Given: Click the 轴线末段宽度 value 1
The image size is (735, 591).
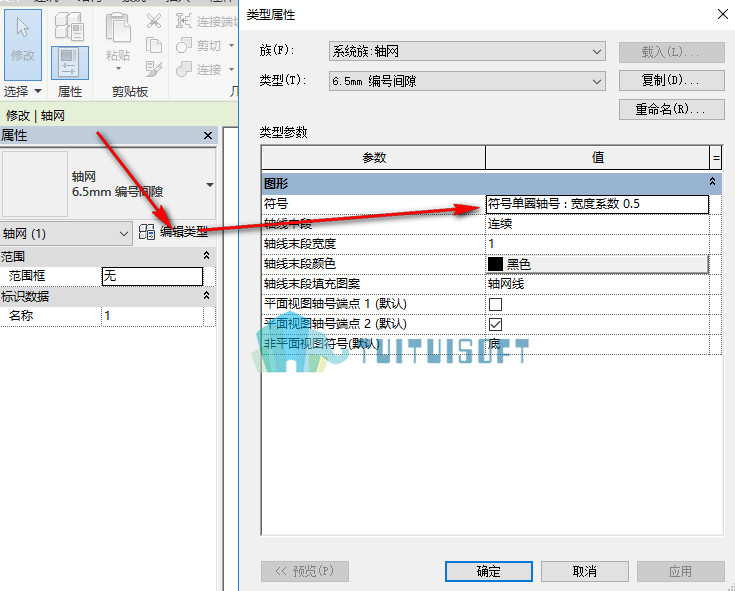Looking at the screenshot, I should (x=597, y=244).
